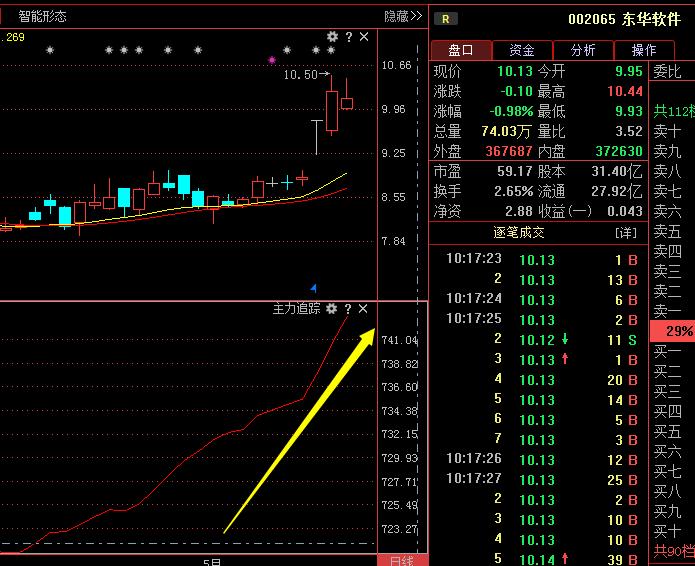Collapse panel with 隐藏>> button
The image size is (695, 566).
click(403, 16)
